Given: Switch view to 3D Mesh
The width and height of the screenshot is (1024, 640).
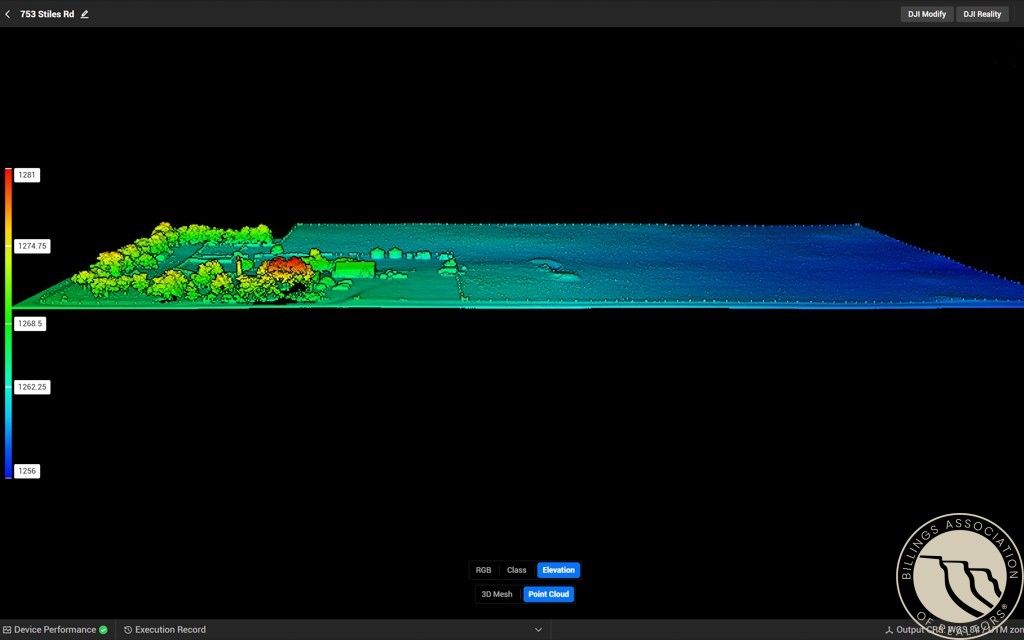Looking at the screenshot, I should (x=497, y=594).
